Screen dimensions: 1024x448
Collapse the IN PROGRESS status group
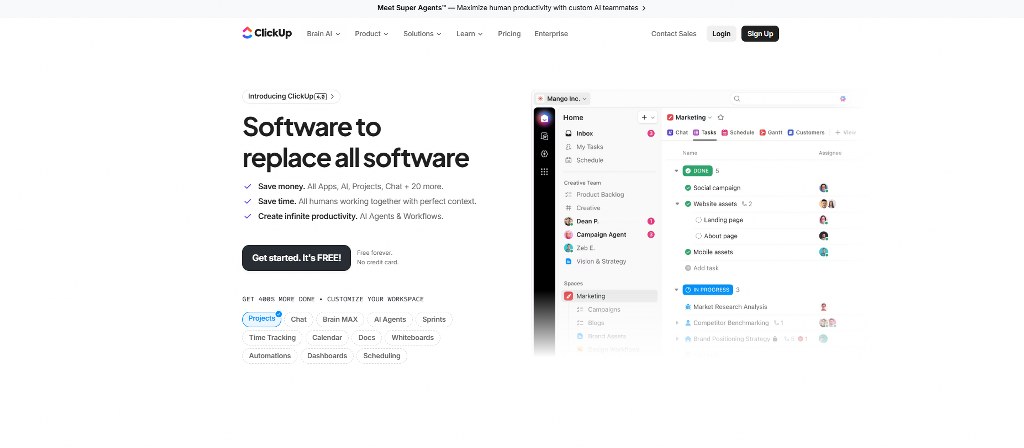click(677, 289)
